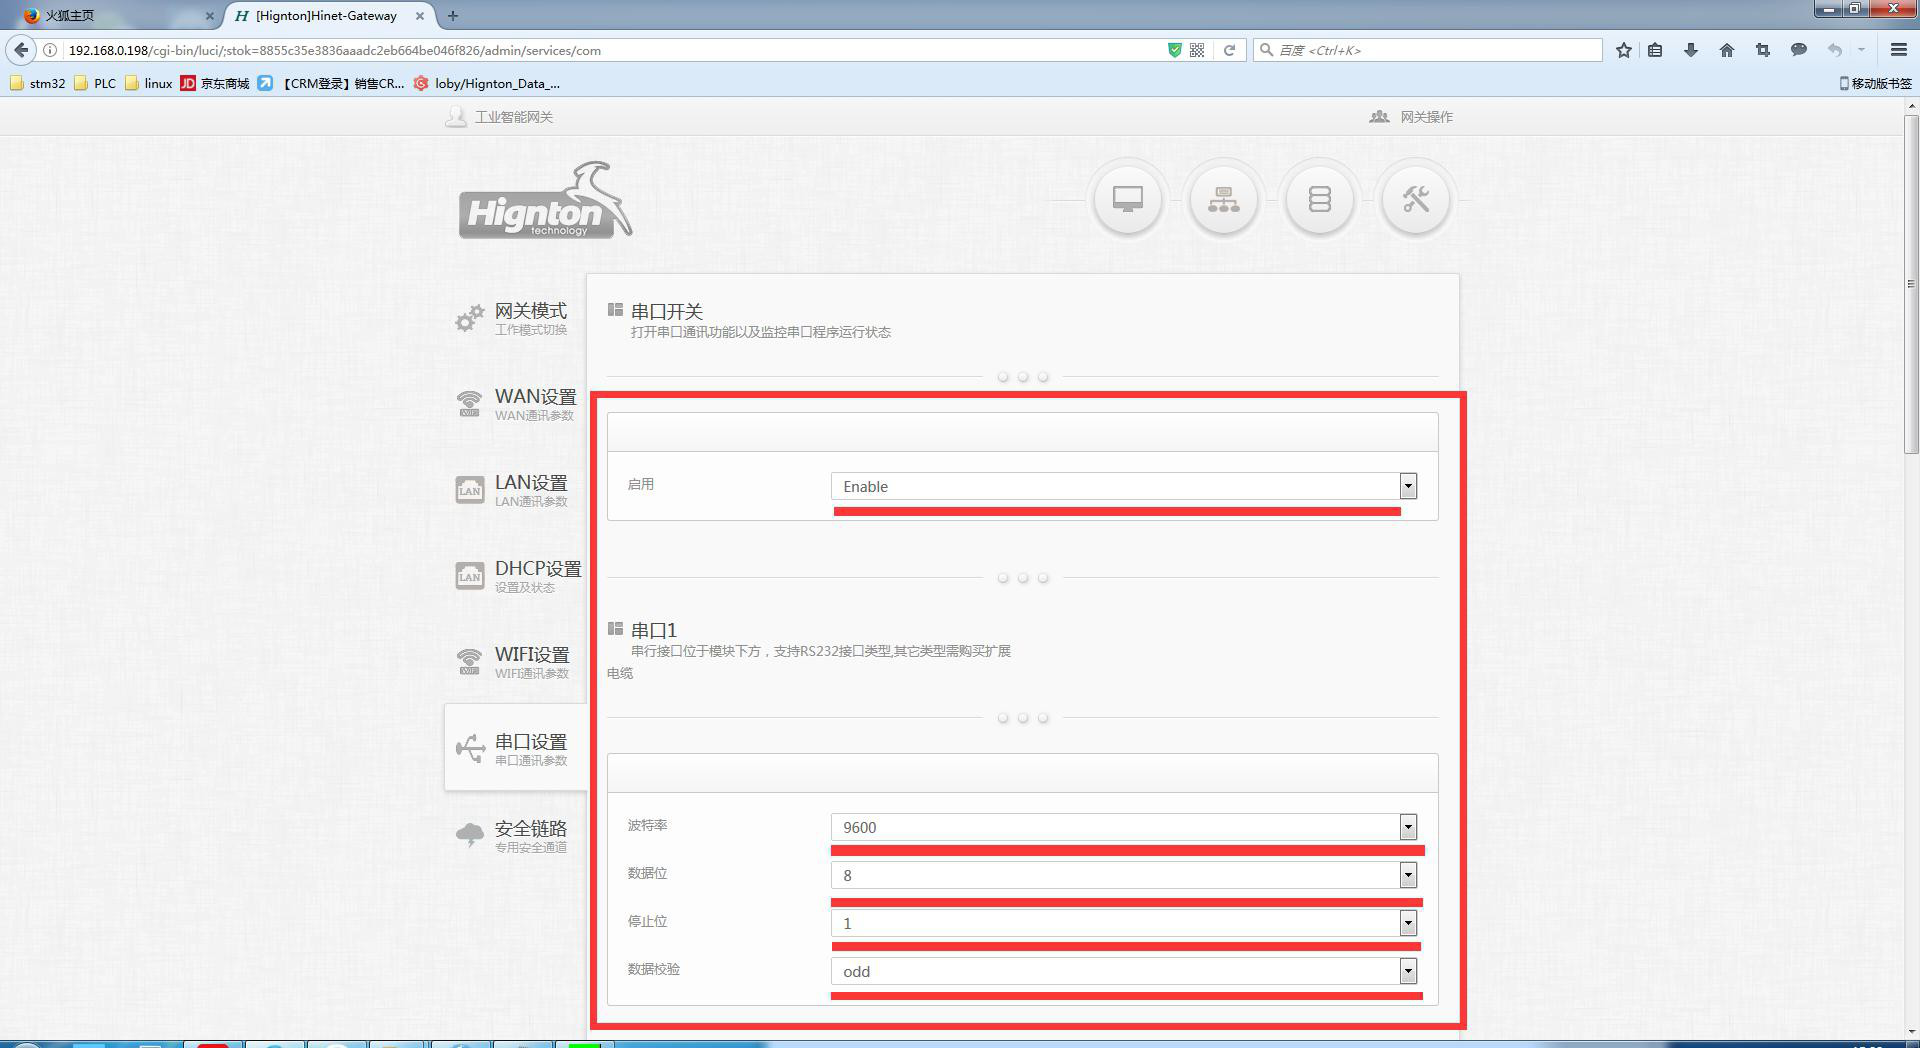Click the browser reload icon

click(x=1229, y=50)
